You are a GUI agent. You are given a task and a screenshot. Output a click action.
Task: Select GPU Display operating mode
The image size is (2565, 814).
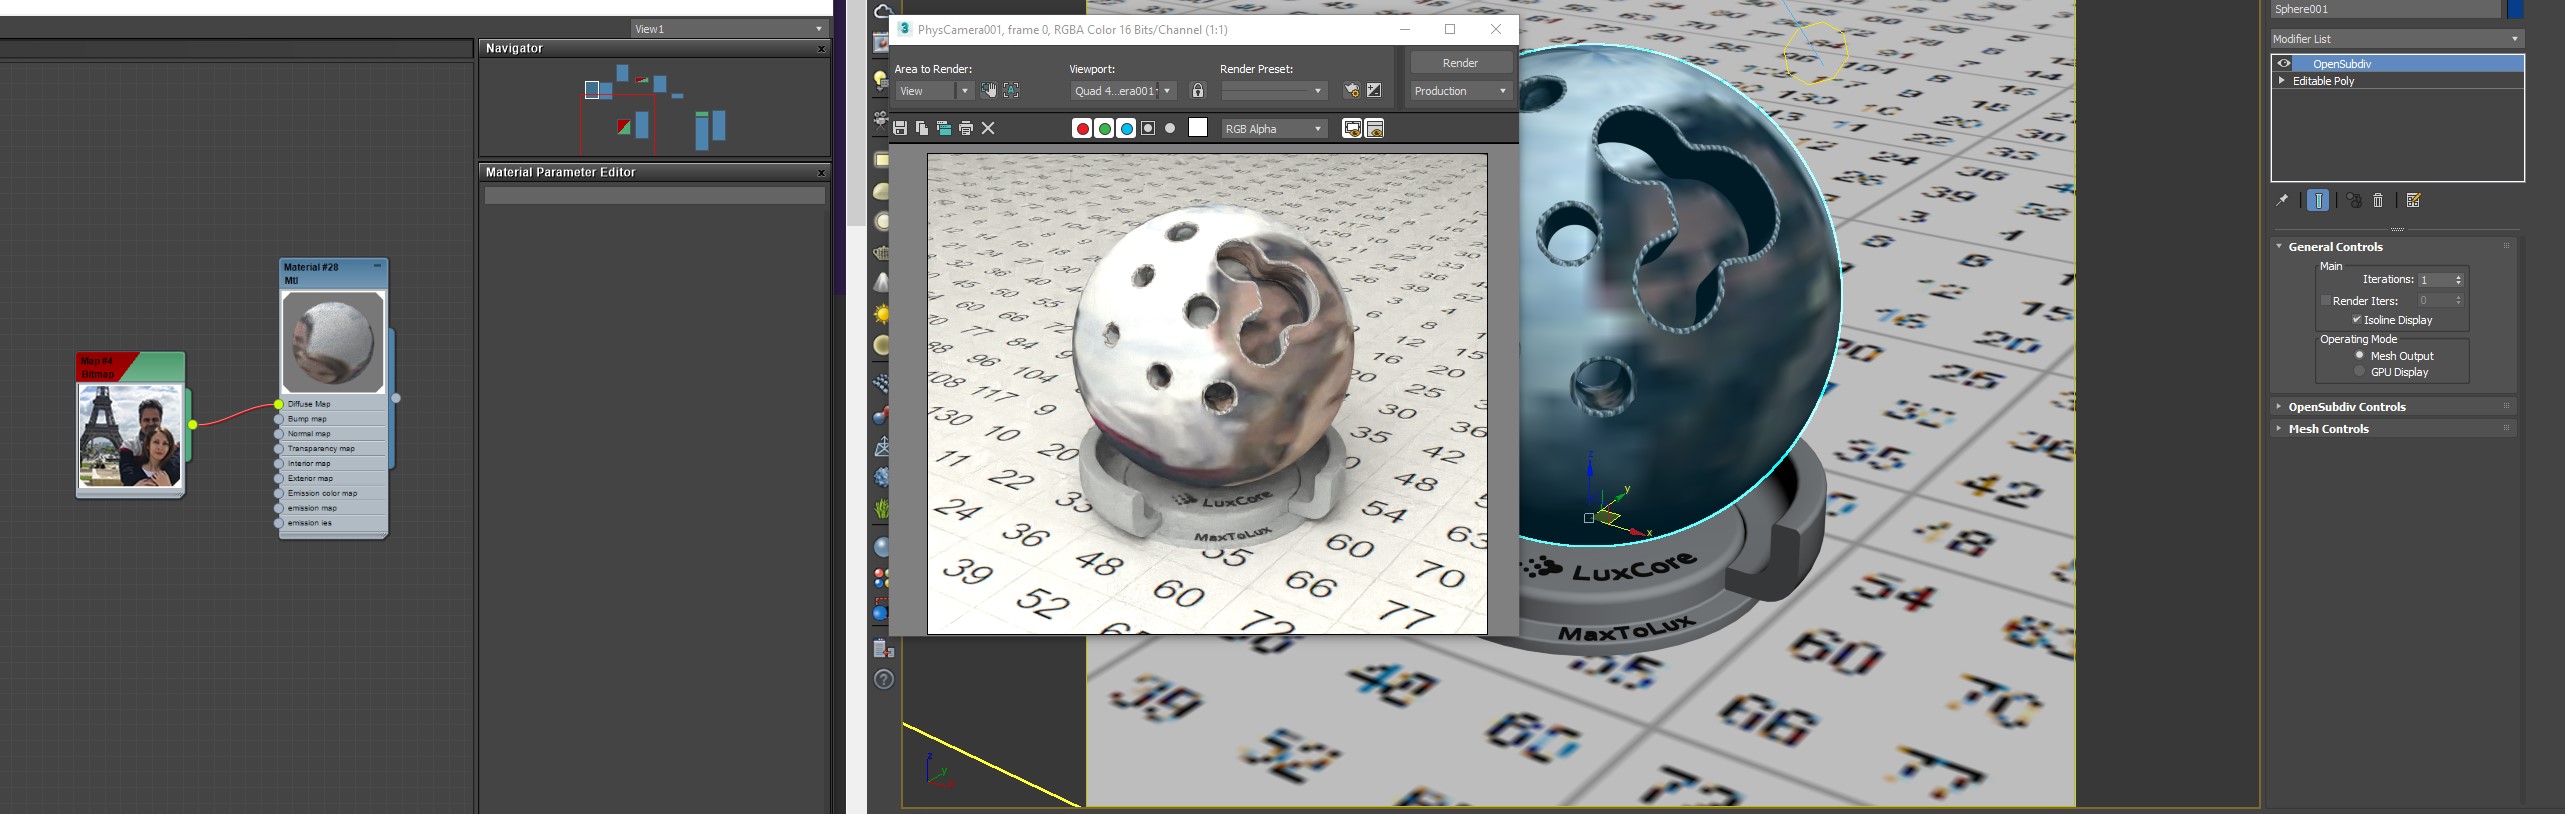(x=2360, y=372)
